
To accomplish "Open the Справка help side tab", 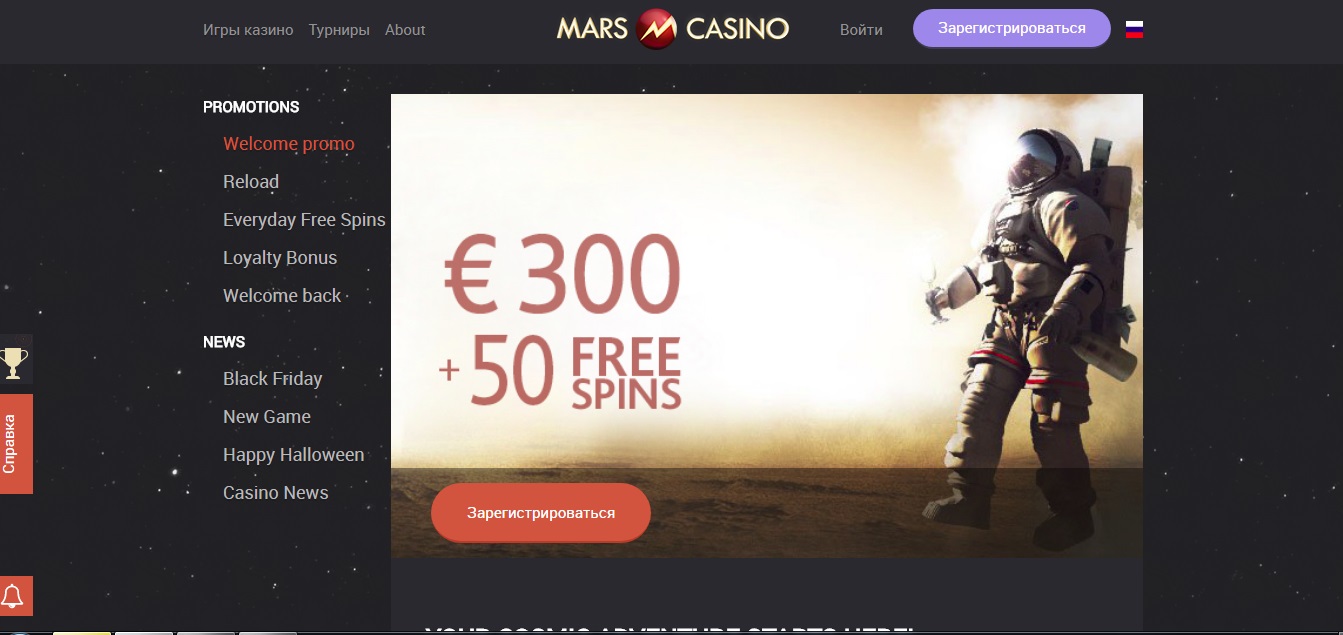I will pyautogui.click(x=15, y=443).
